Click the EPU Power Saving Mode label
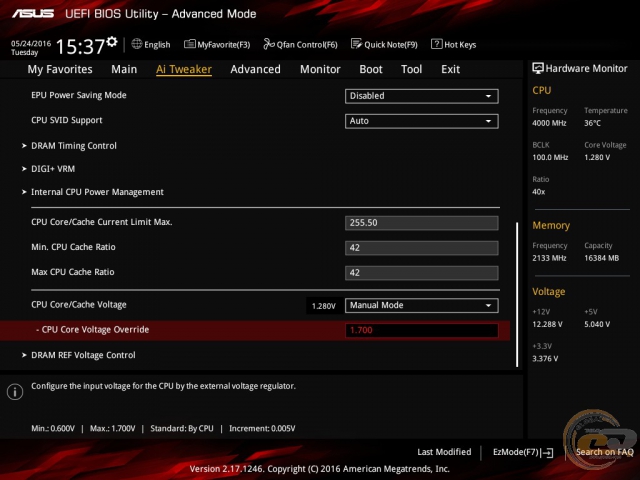 coord(79,95)
